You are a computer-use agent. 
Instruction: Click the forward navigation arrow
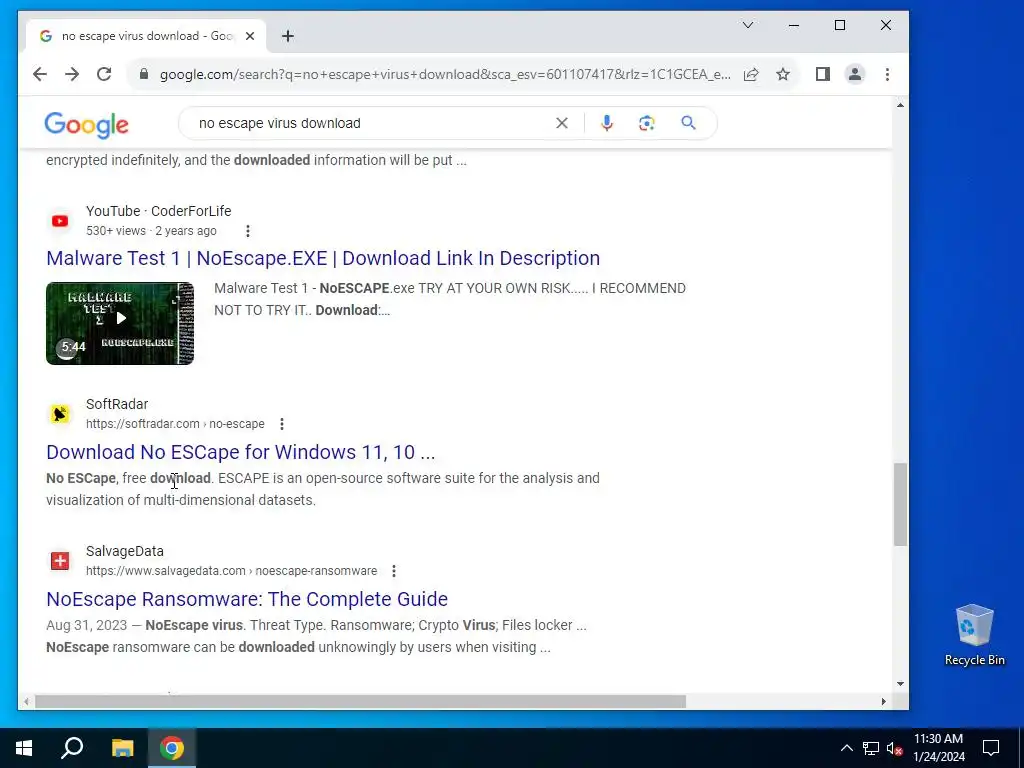(x=72, y=74)
